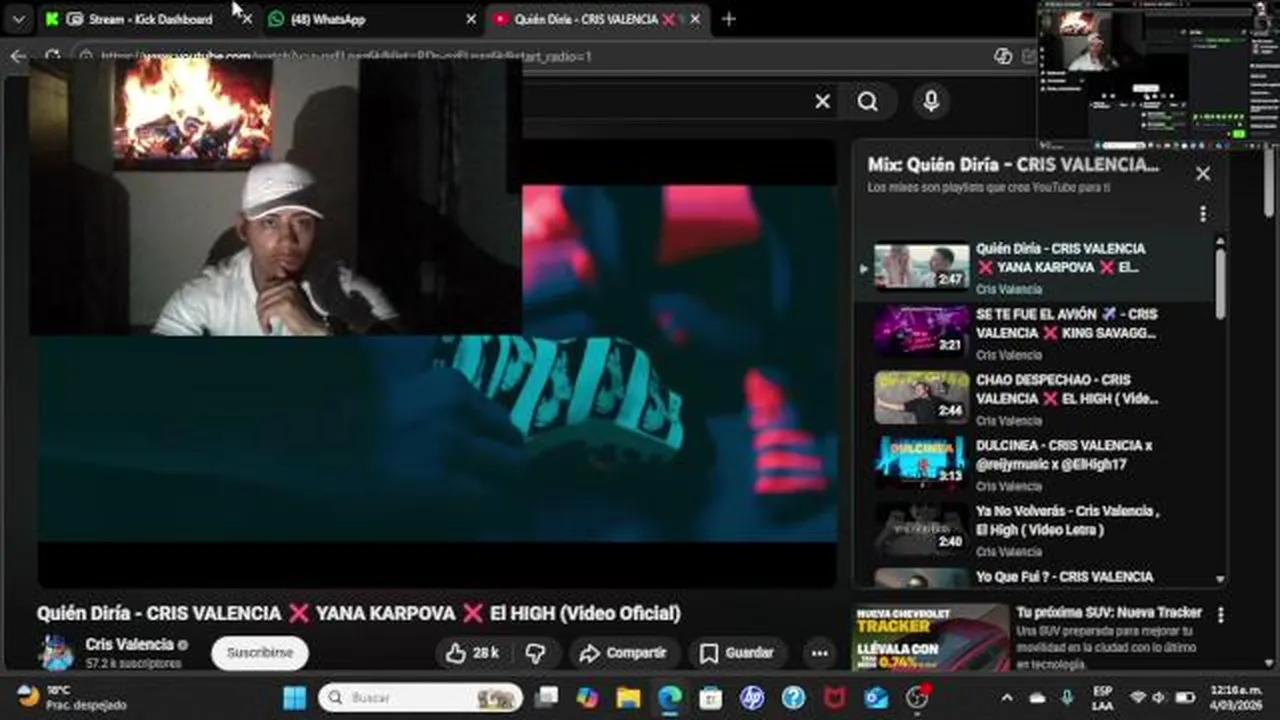Close the Quién Diría YouTube tab
The width and height of the screenshot is (1280, 720).
695,19
